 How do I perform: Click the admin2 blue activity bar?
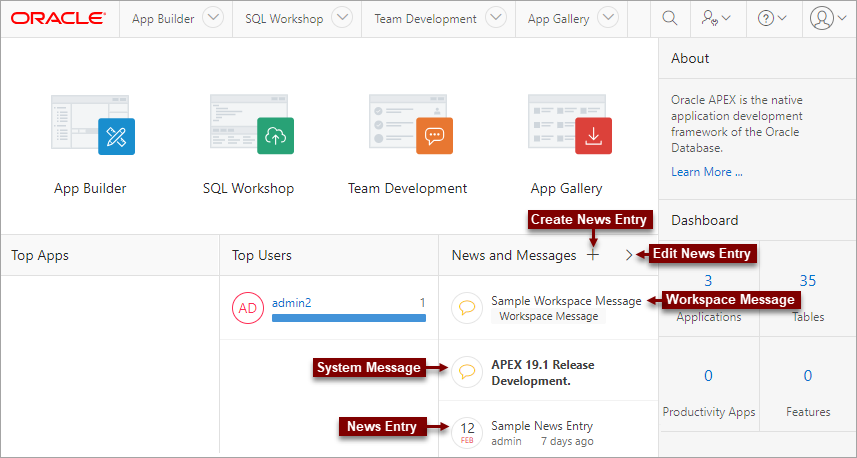pos(349,318)
